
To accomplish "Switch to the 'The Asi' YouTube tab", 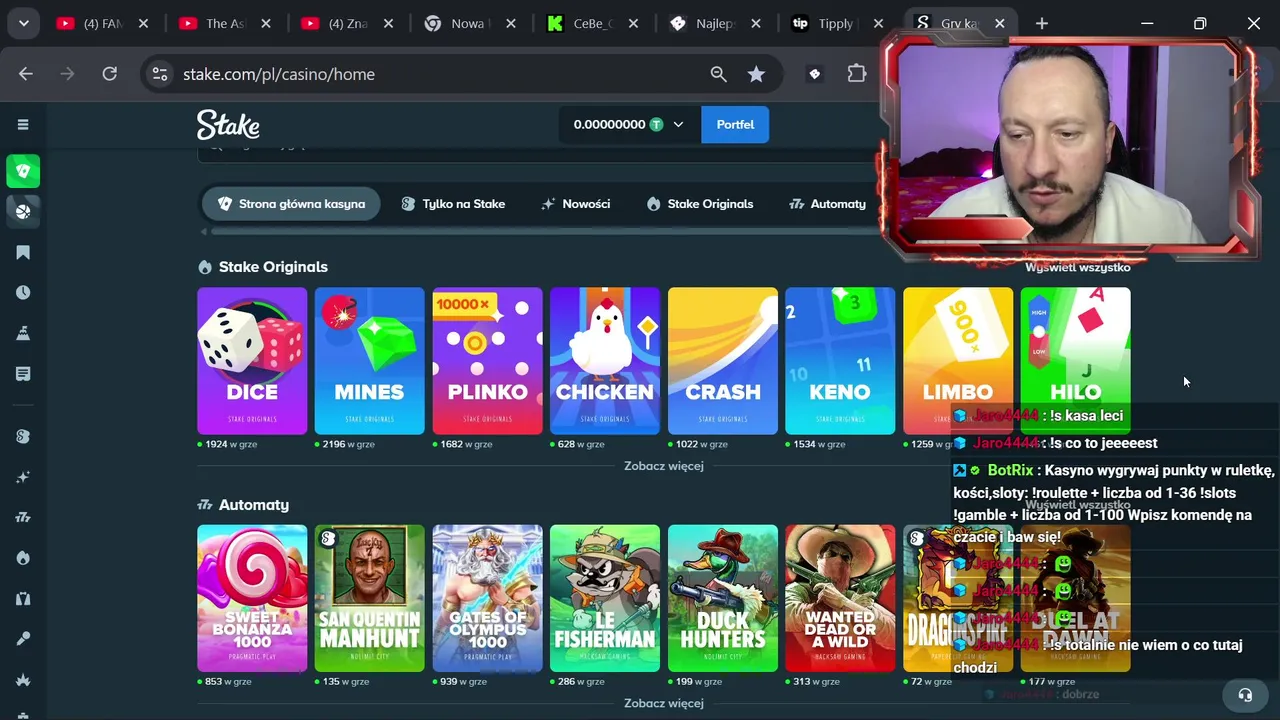I will (227, 23).
